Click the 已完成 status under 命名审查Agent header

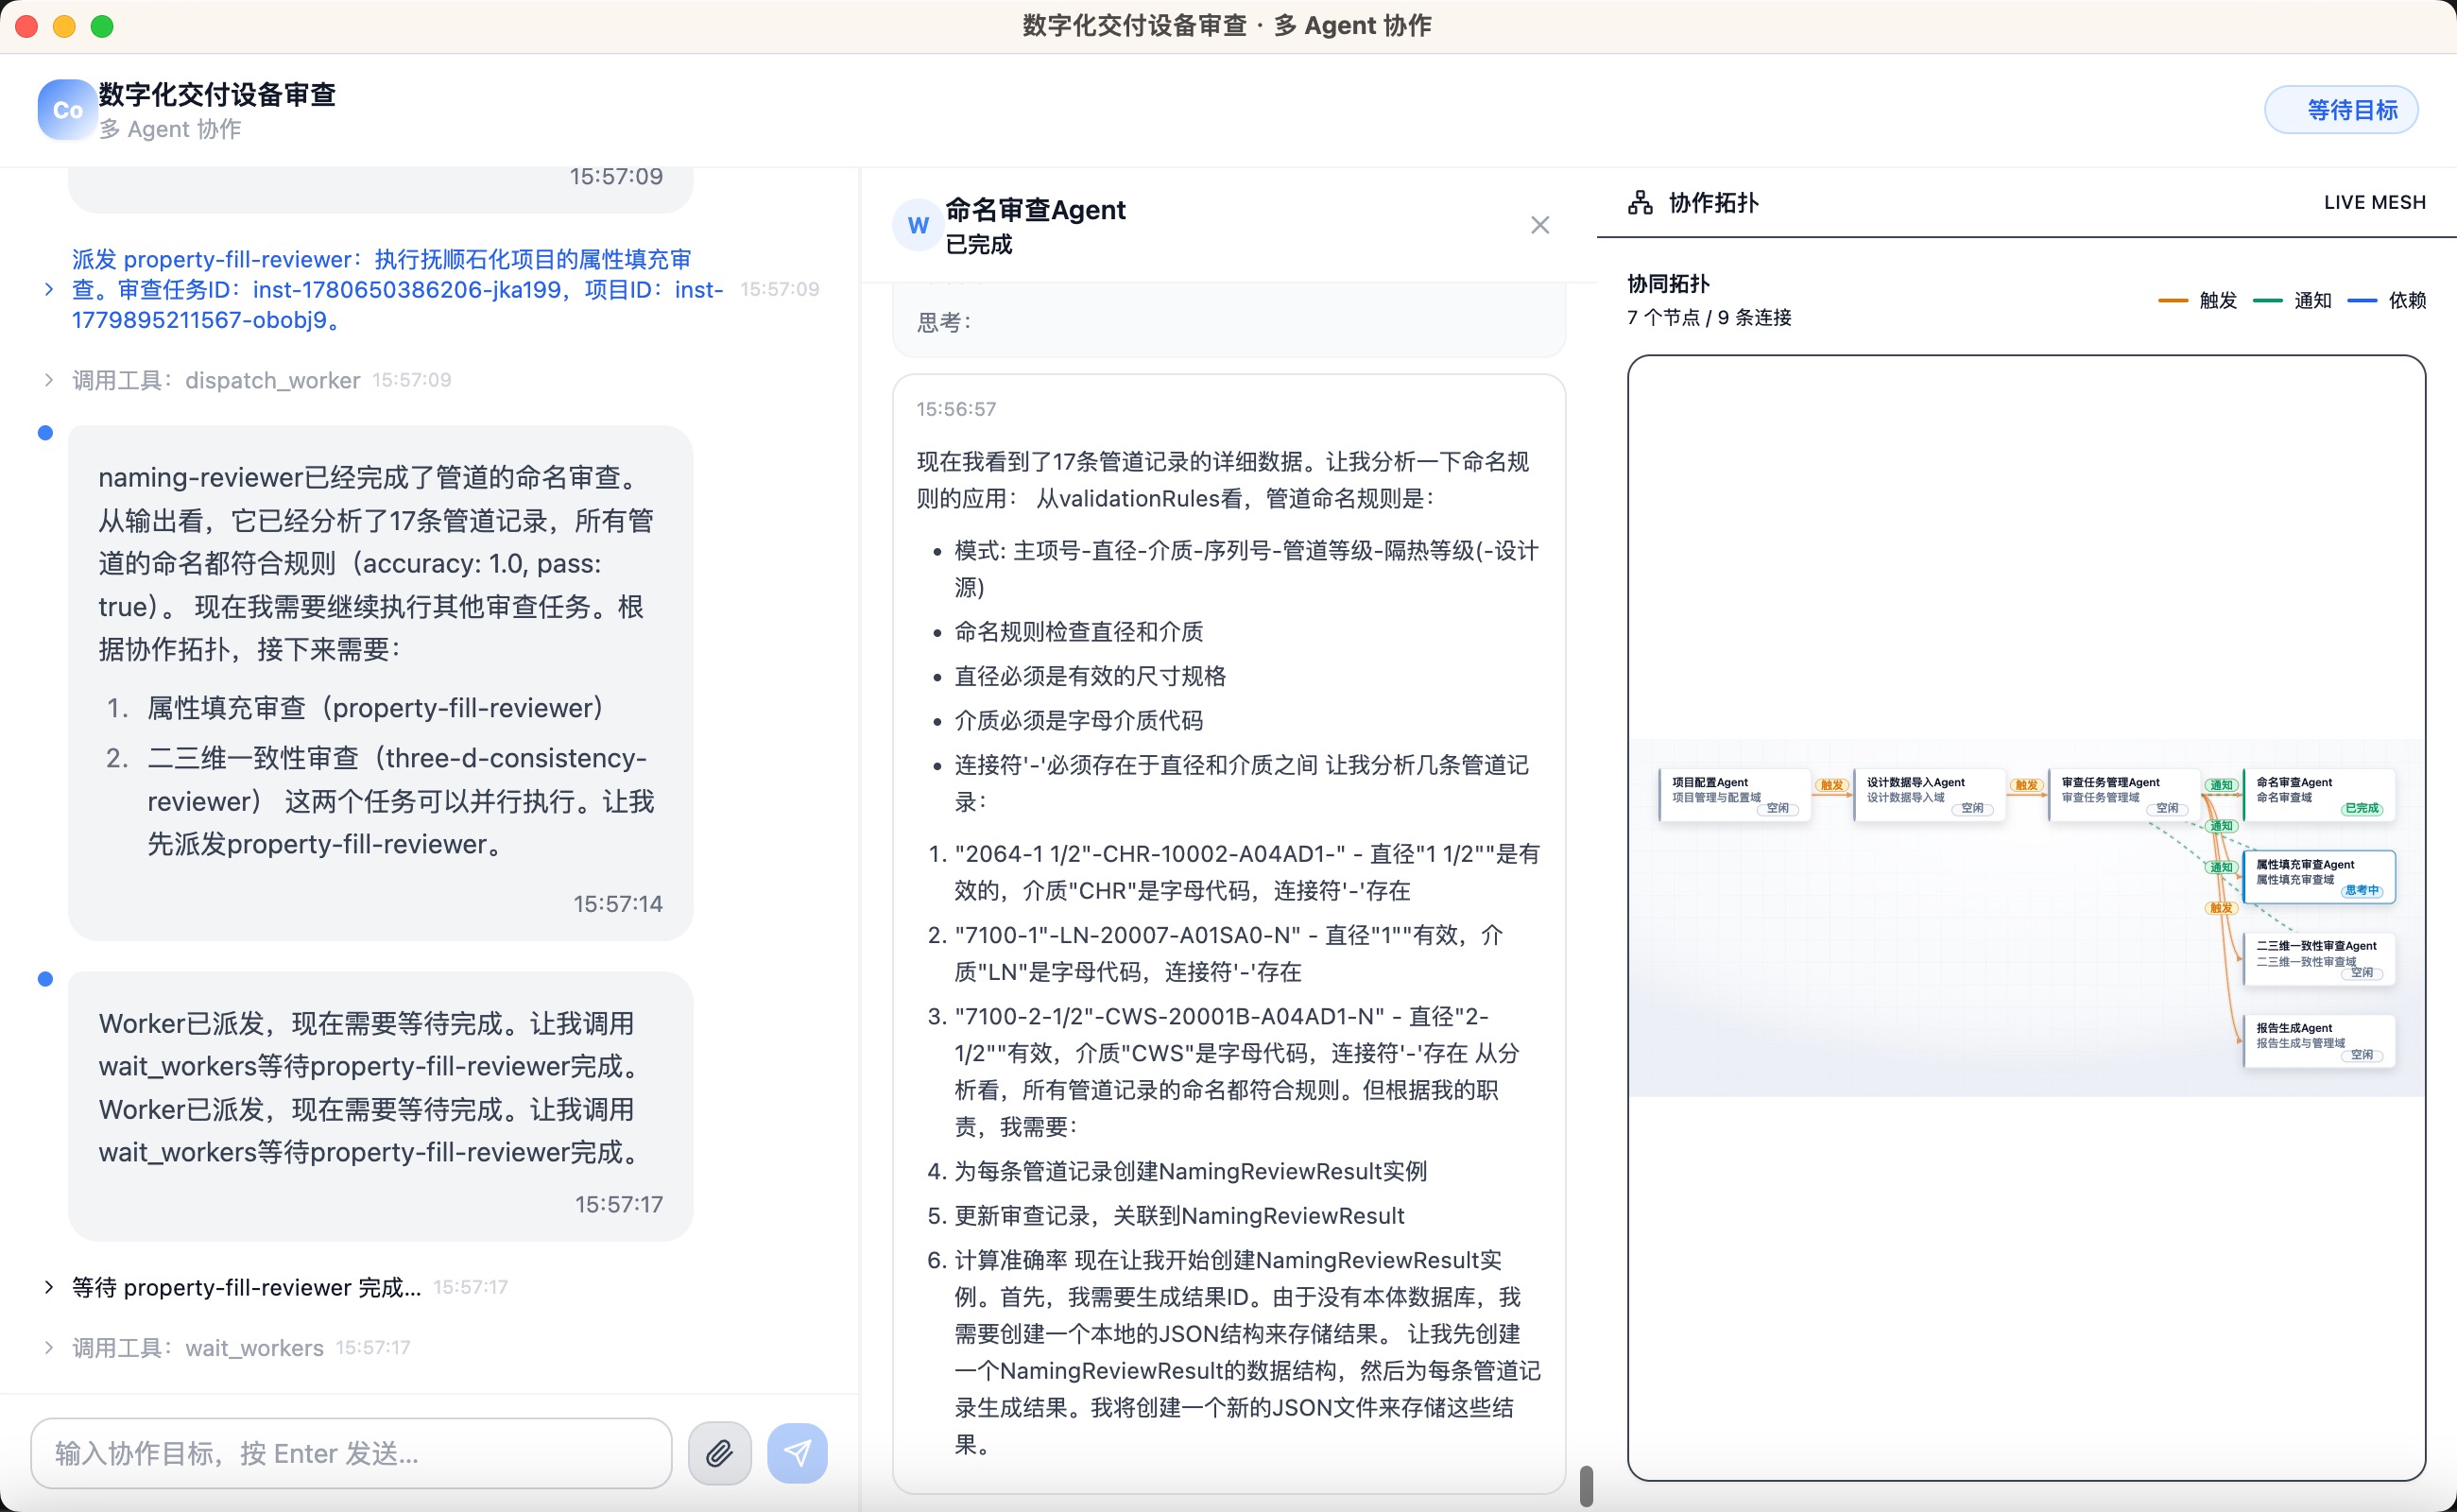point(978,245)
